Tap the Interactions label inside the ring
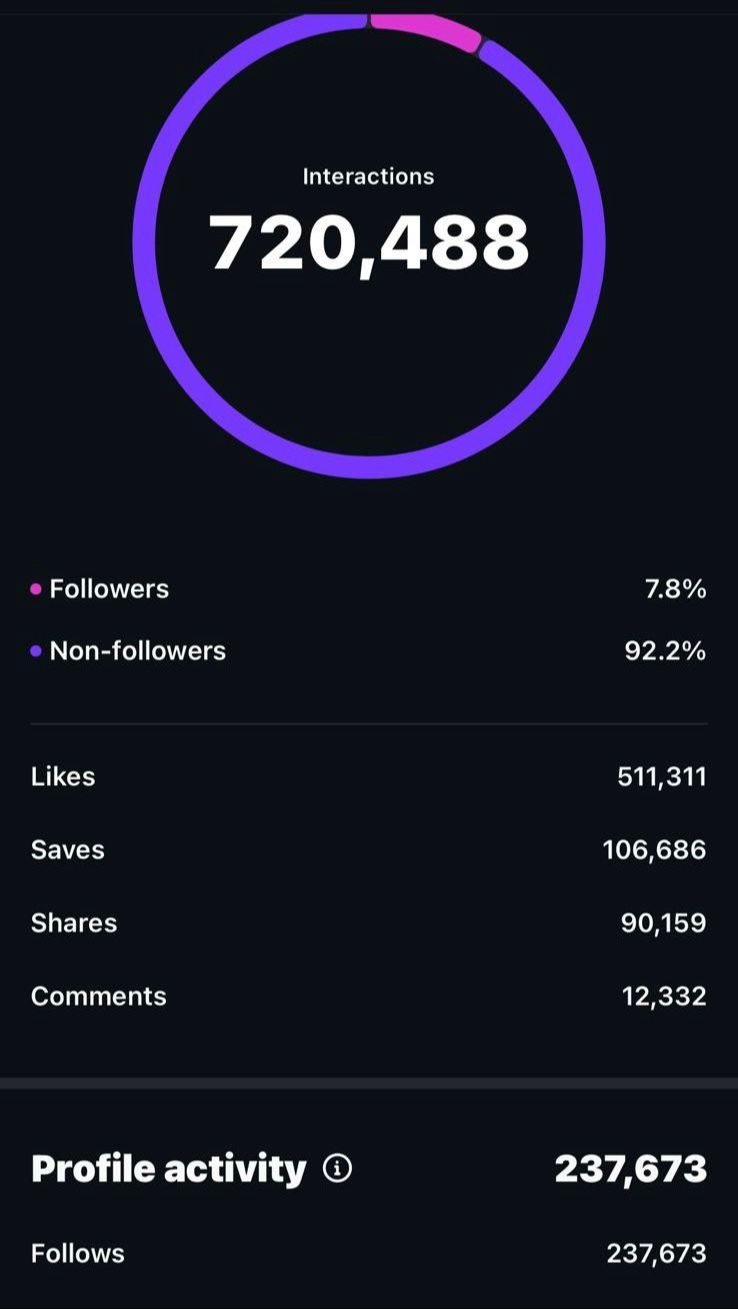 368,177
